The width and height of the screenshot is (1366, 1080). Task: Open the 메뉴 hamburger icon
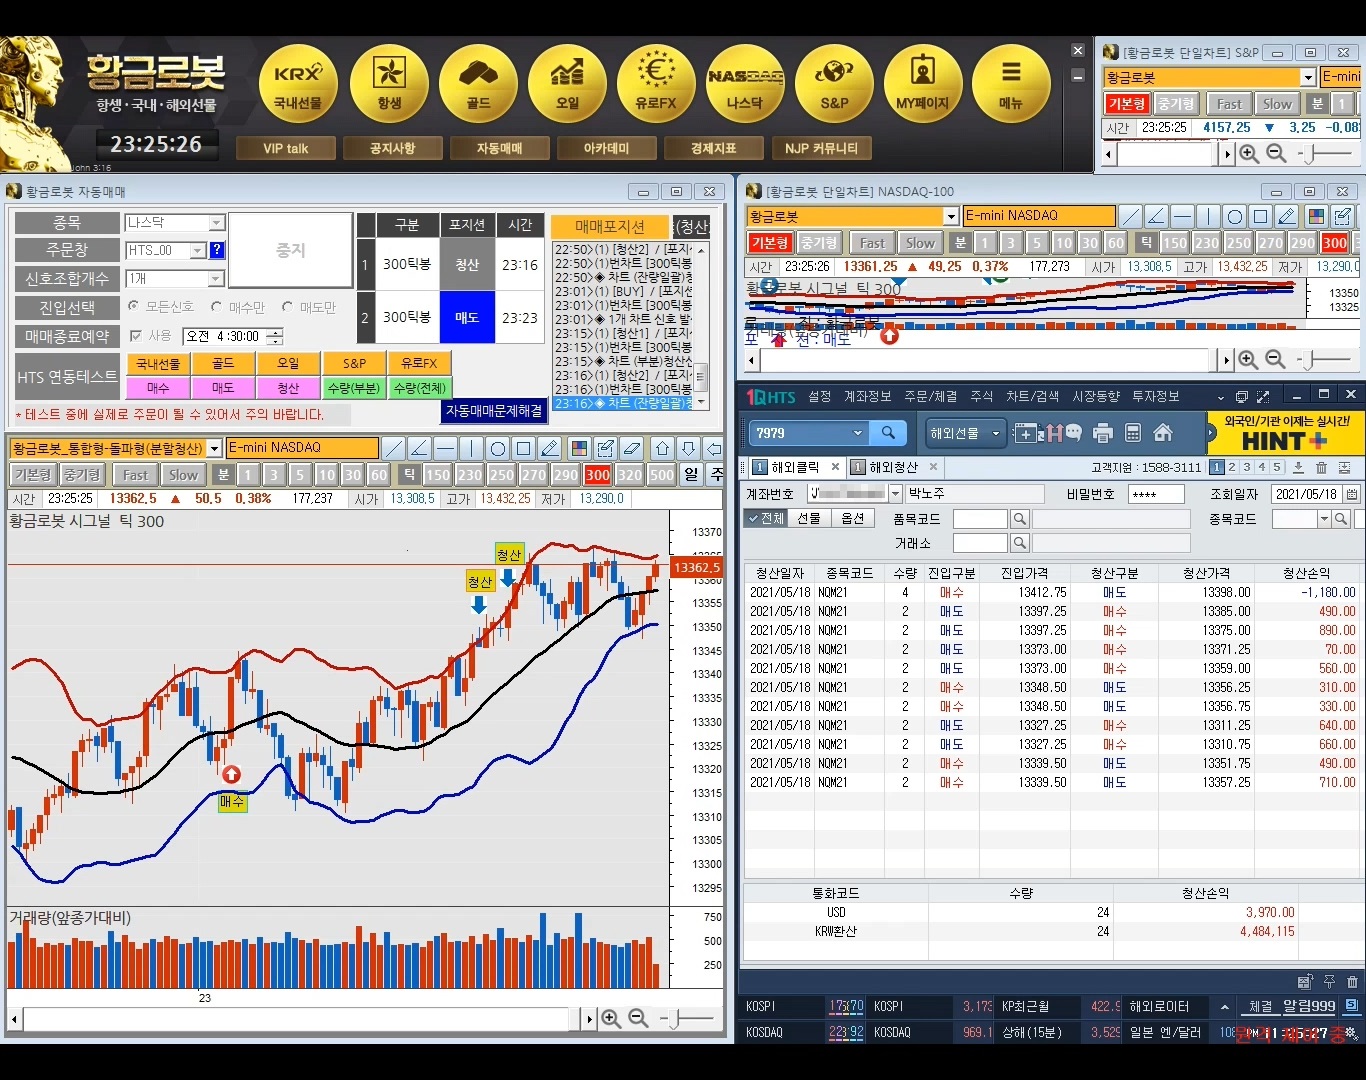tap(1011, 84)
